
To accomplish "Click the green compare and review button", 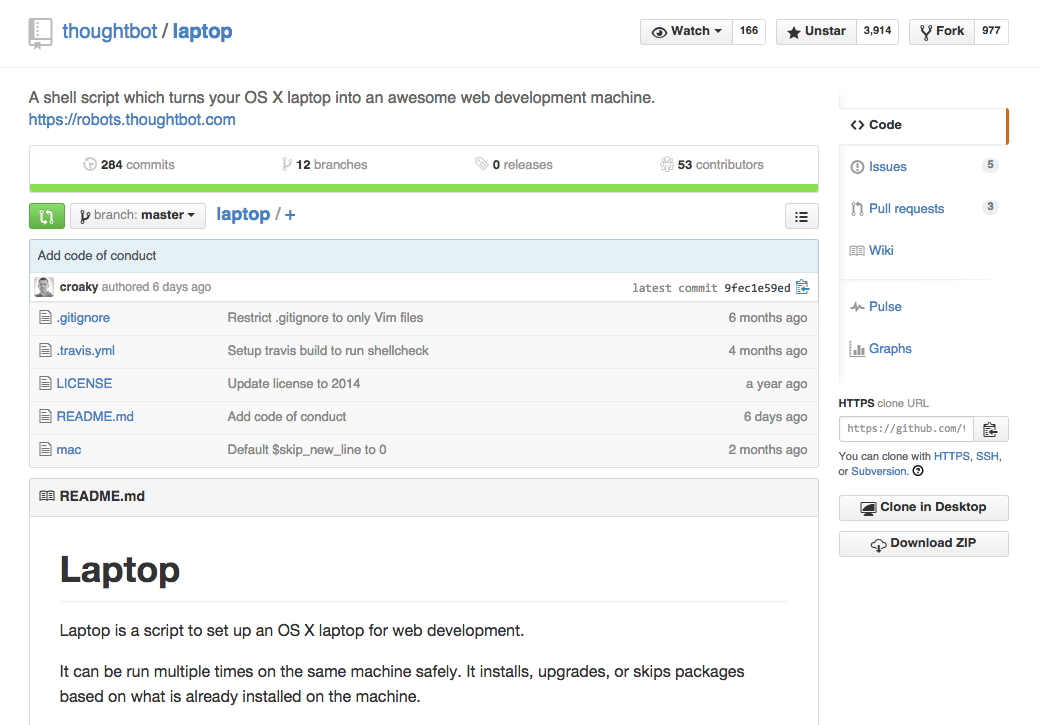I will 47,215.
